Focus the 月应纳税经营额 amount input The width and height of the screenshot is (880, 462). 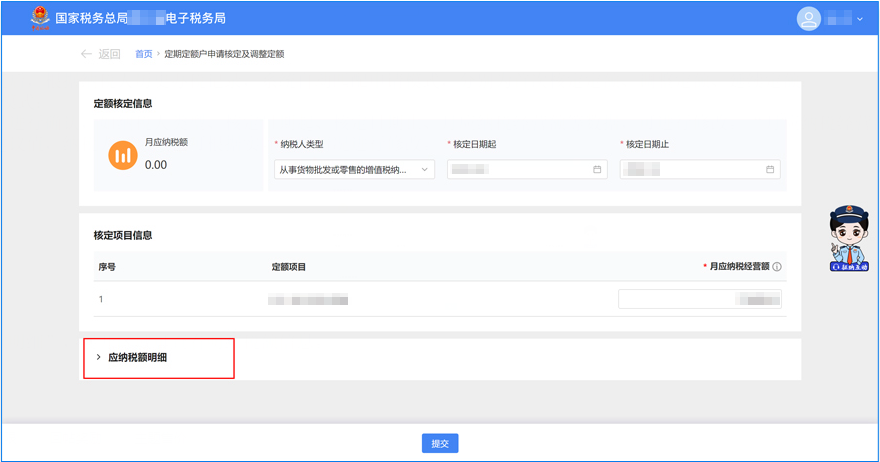(x=699, y=299)
